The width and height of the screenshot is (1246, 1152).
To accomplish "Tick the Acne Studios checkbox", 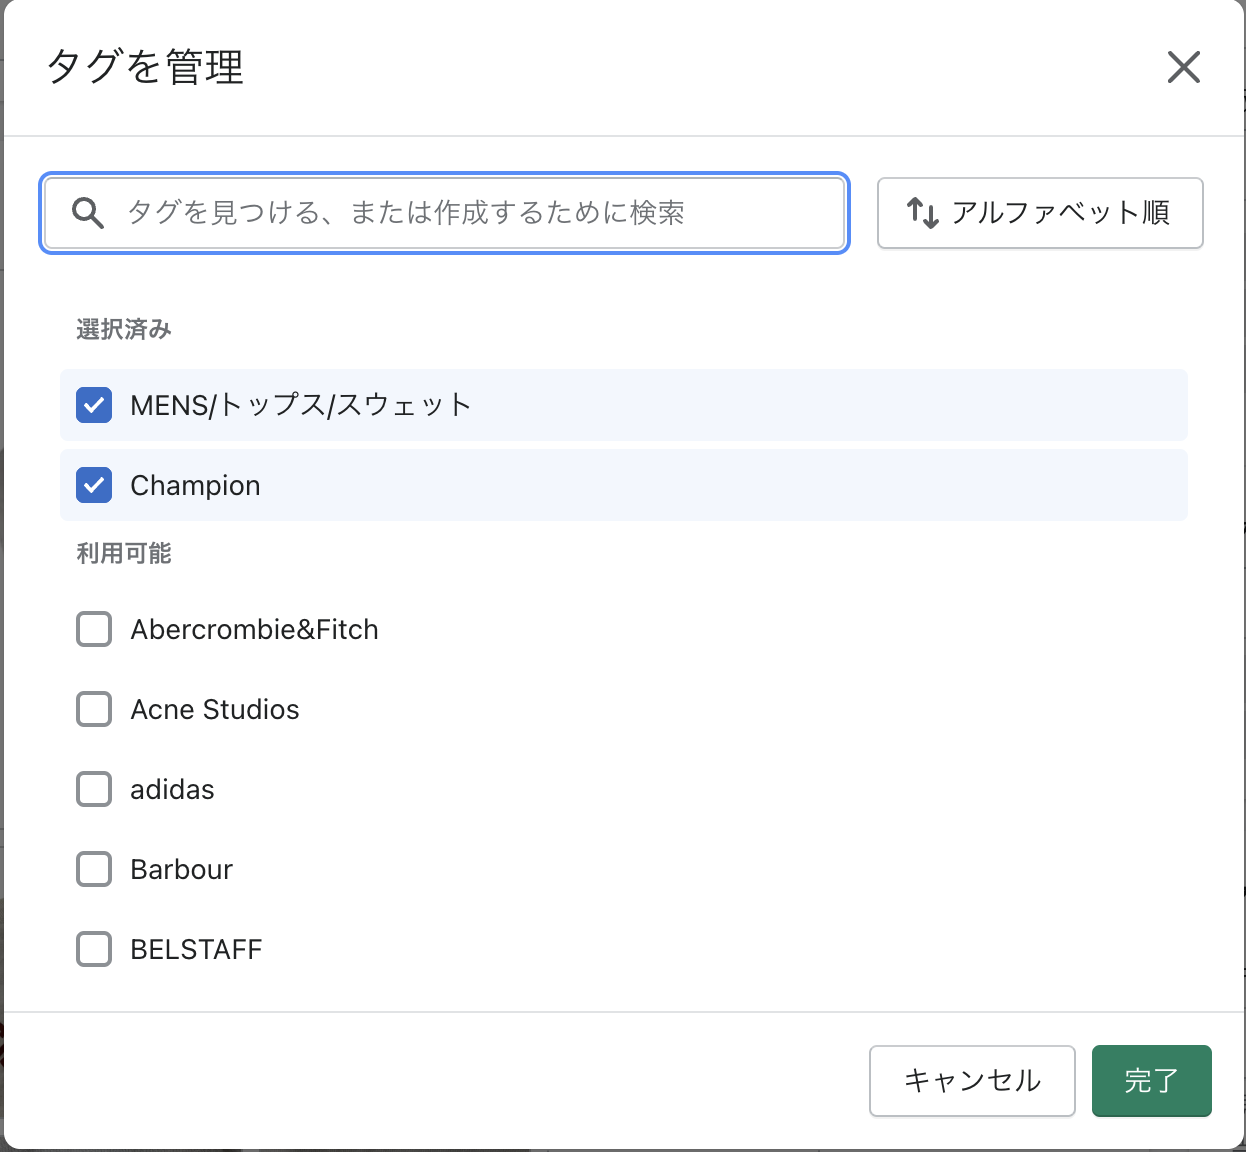I will pos(94,709).
